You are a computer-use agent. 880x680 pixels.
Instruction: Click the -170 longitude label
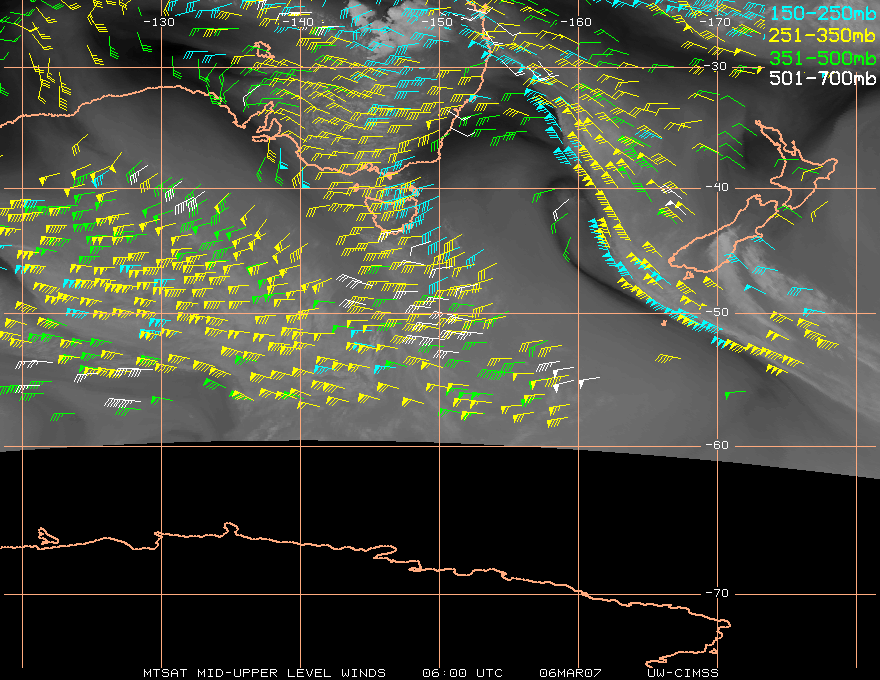click(x=715, y=22)
